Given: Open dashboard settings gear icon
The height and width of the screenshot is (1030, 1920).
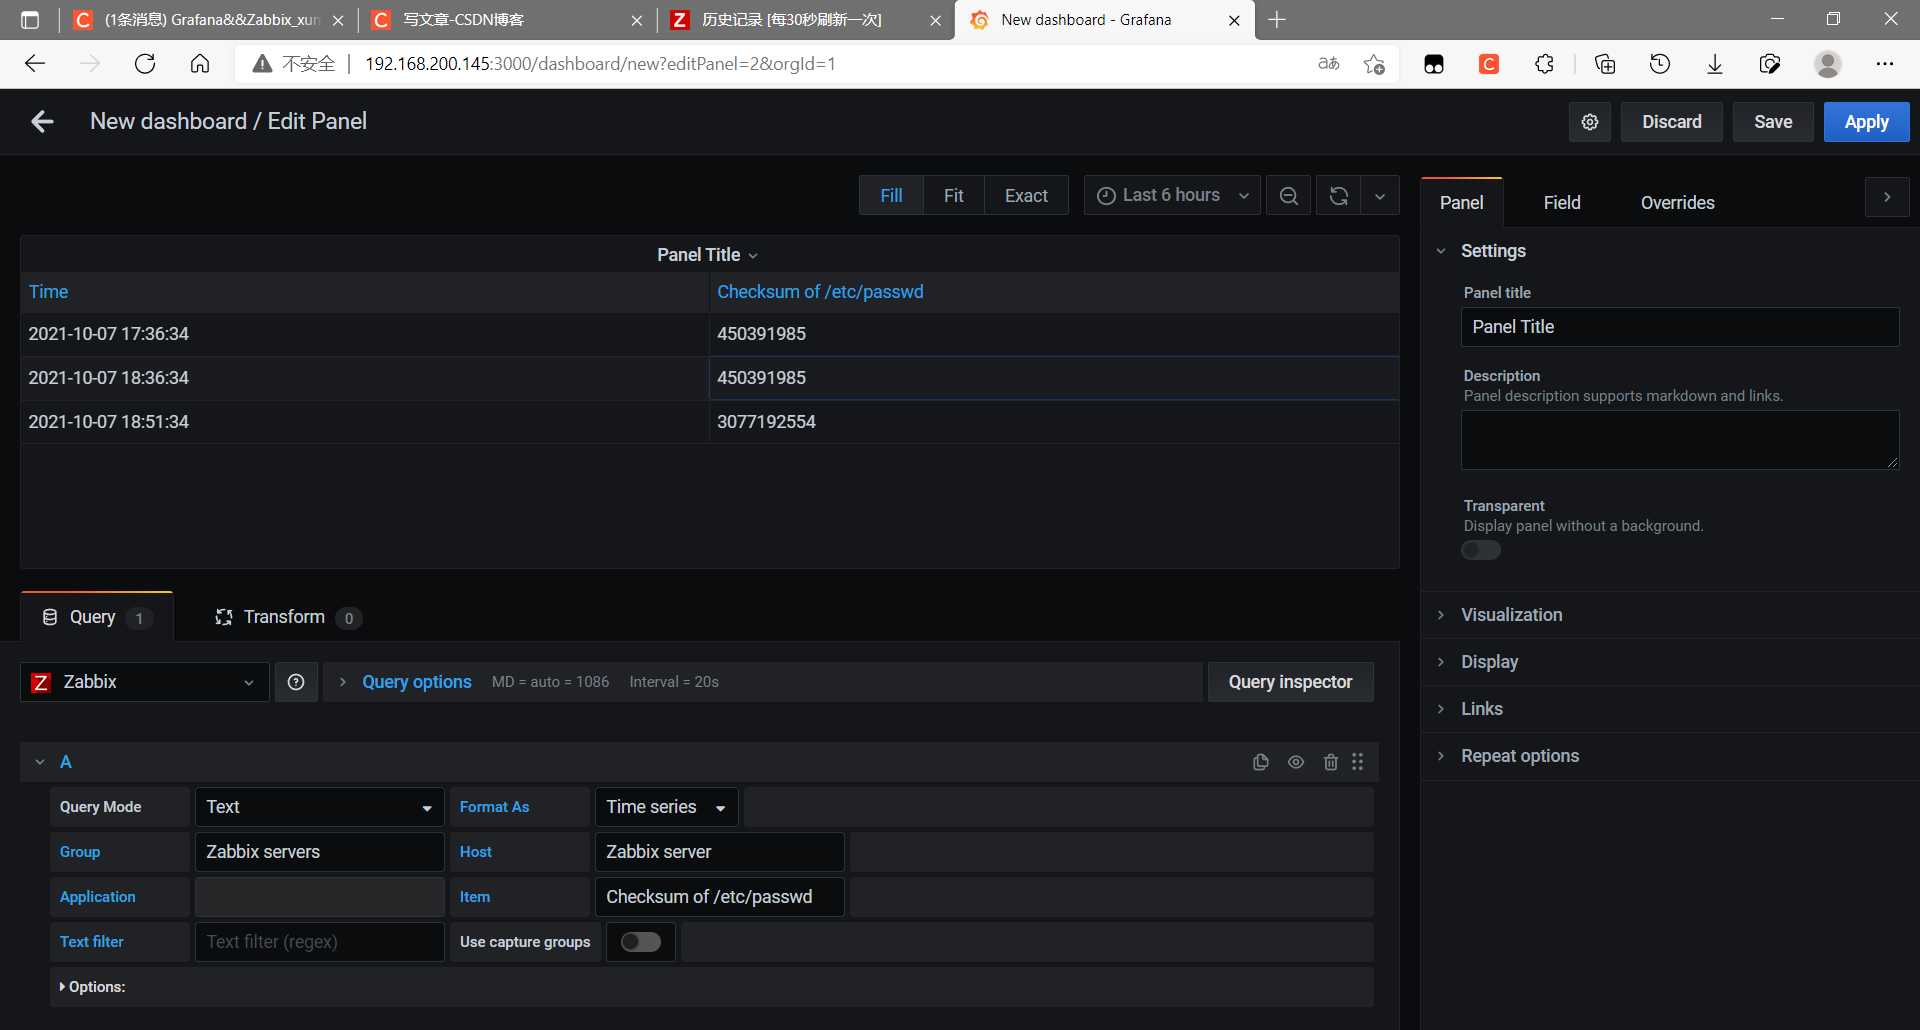Looking at the screenshot, I should click(1589, 121).
